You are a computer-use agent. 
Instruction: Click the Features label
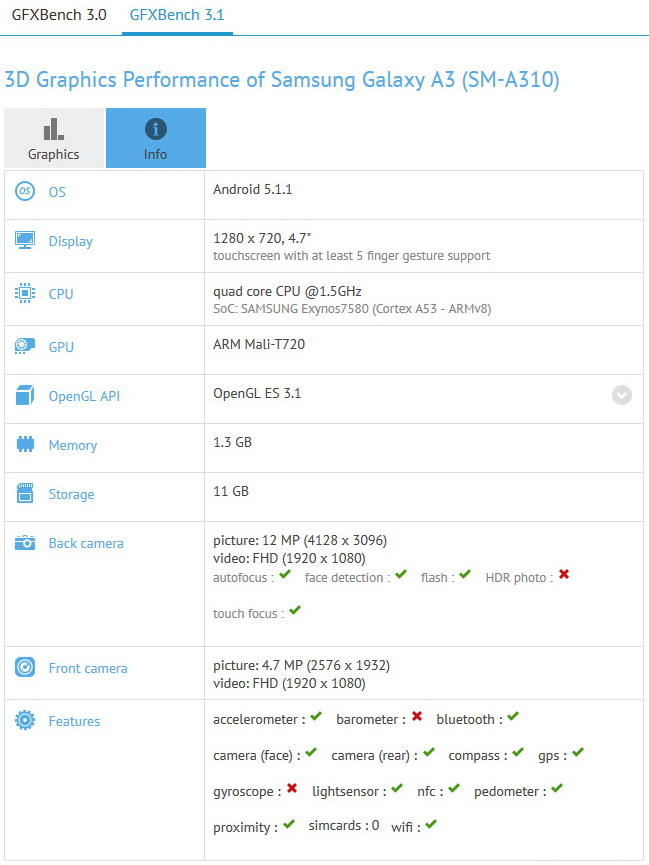pyautogui.click(x=75, y=721)
